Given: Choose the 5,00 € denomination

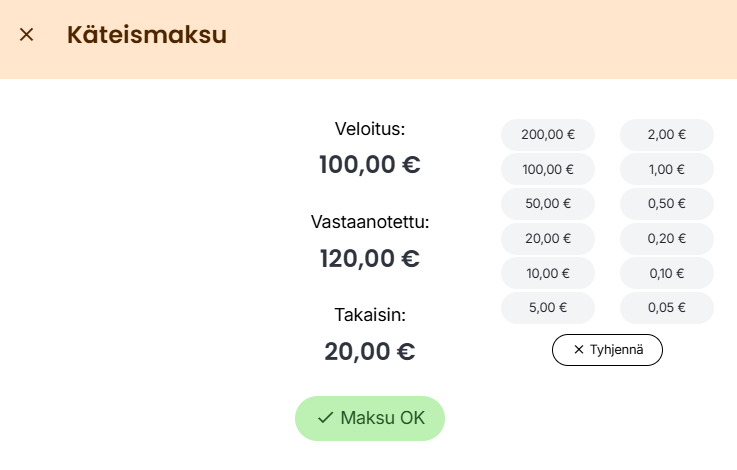Looking at the screenshot, I should click(547, 307).
